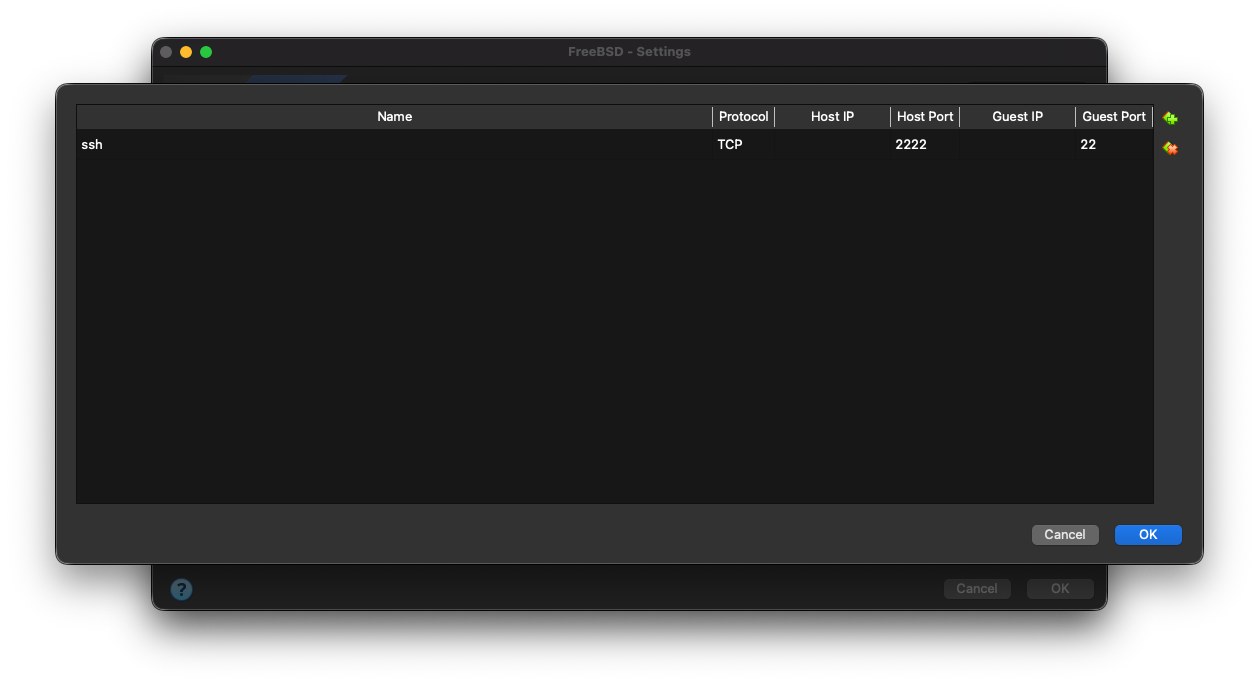Screen dimensions: 1259x684
Task: Click the empty Guest IP cell of ssh
Action: [1017, 145]
